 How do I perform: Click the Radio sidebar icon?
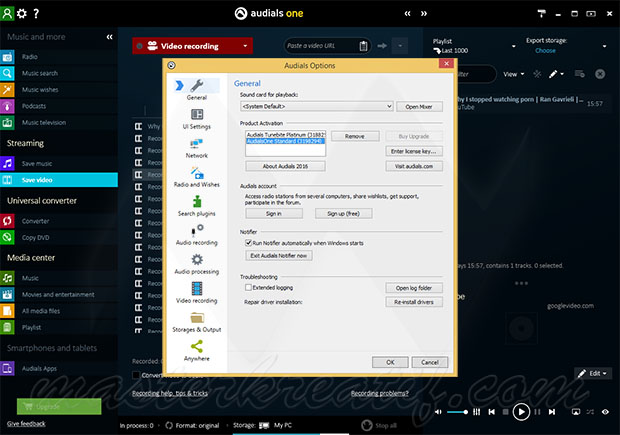coord(7,57)
